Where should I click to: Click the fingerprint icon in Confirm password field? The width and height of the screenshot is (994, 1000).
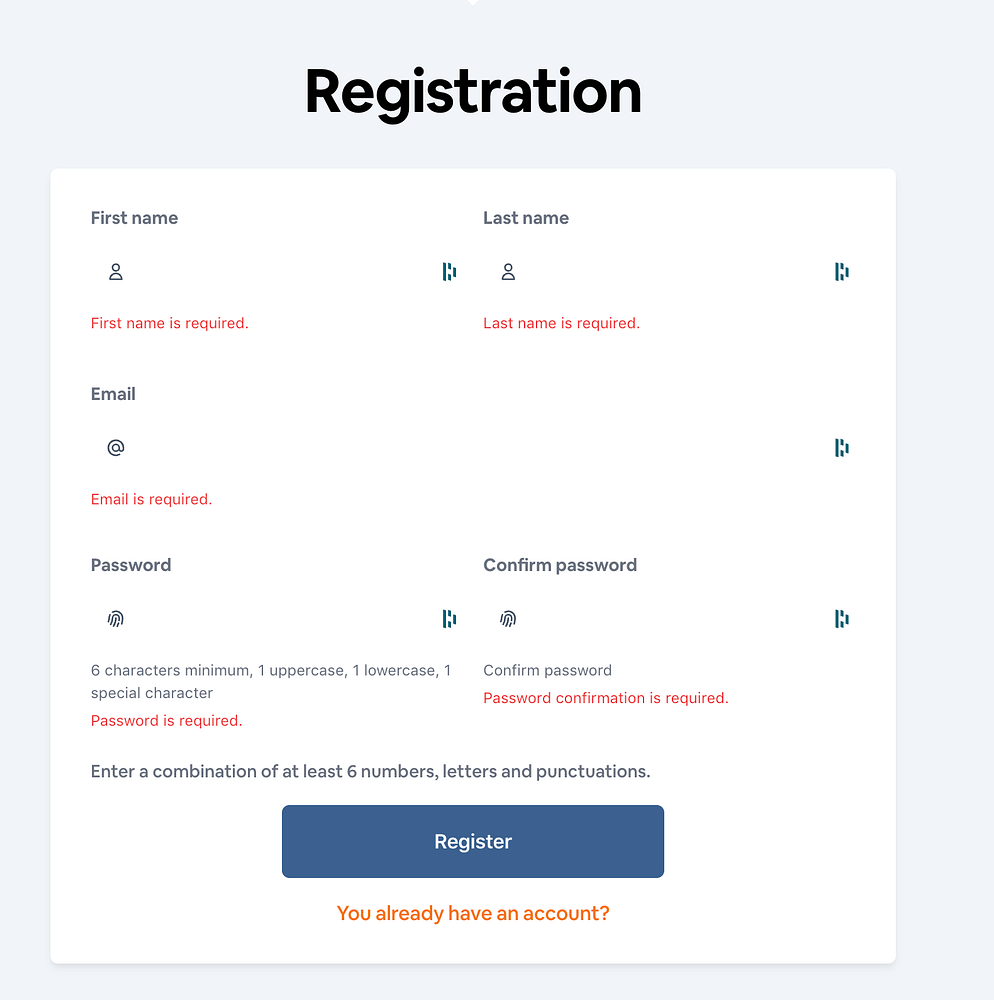tap(508, 619)
